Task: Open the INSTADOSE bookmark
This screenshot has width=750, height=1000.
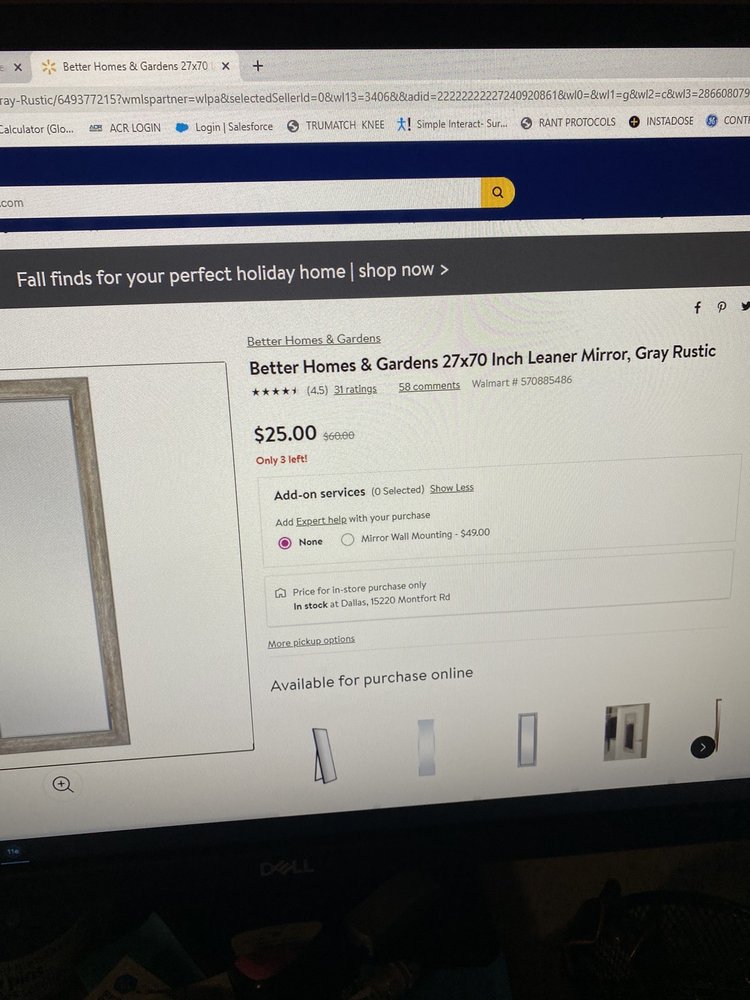Action: (x=661, y=121)
